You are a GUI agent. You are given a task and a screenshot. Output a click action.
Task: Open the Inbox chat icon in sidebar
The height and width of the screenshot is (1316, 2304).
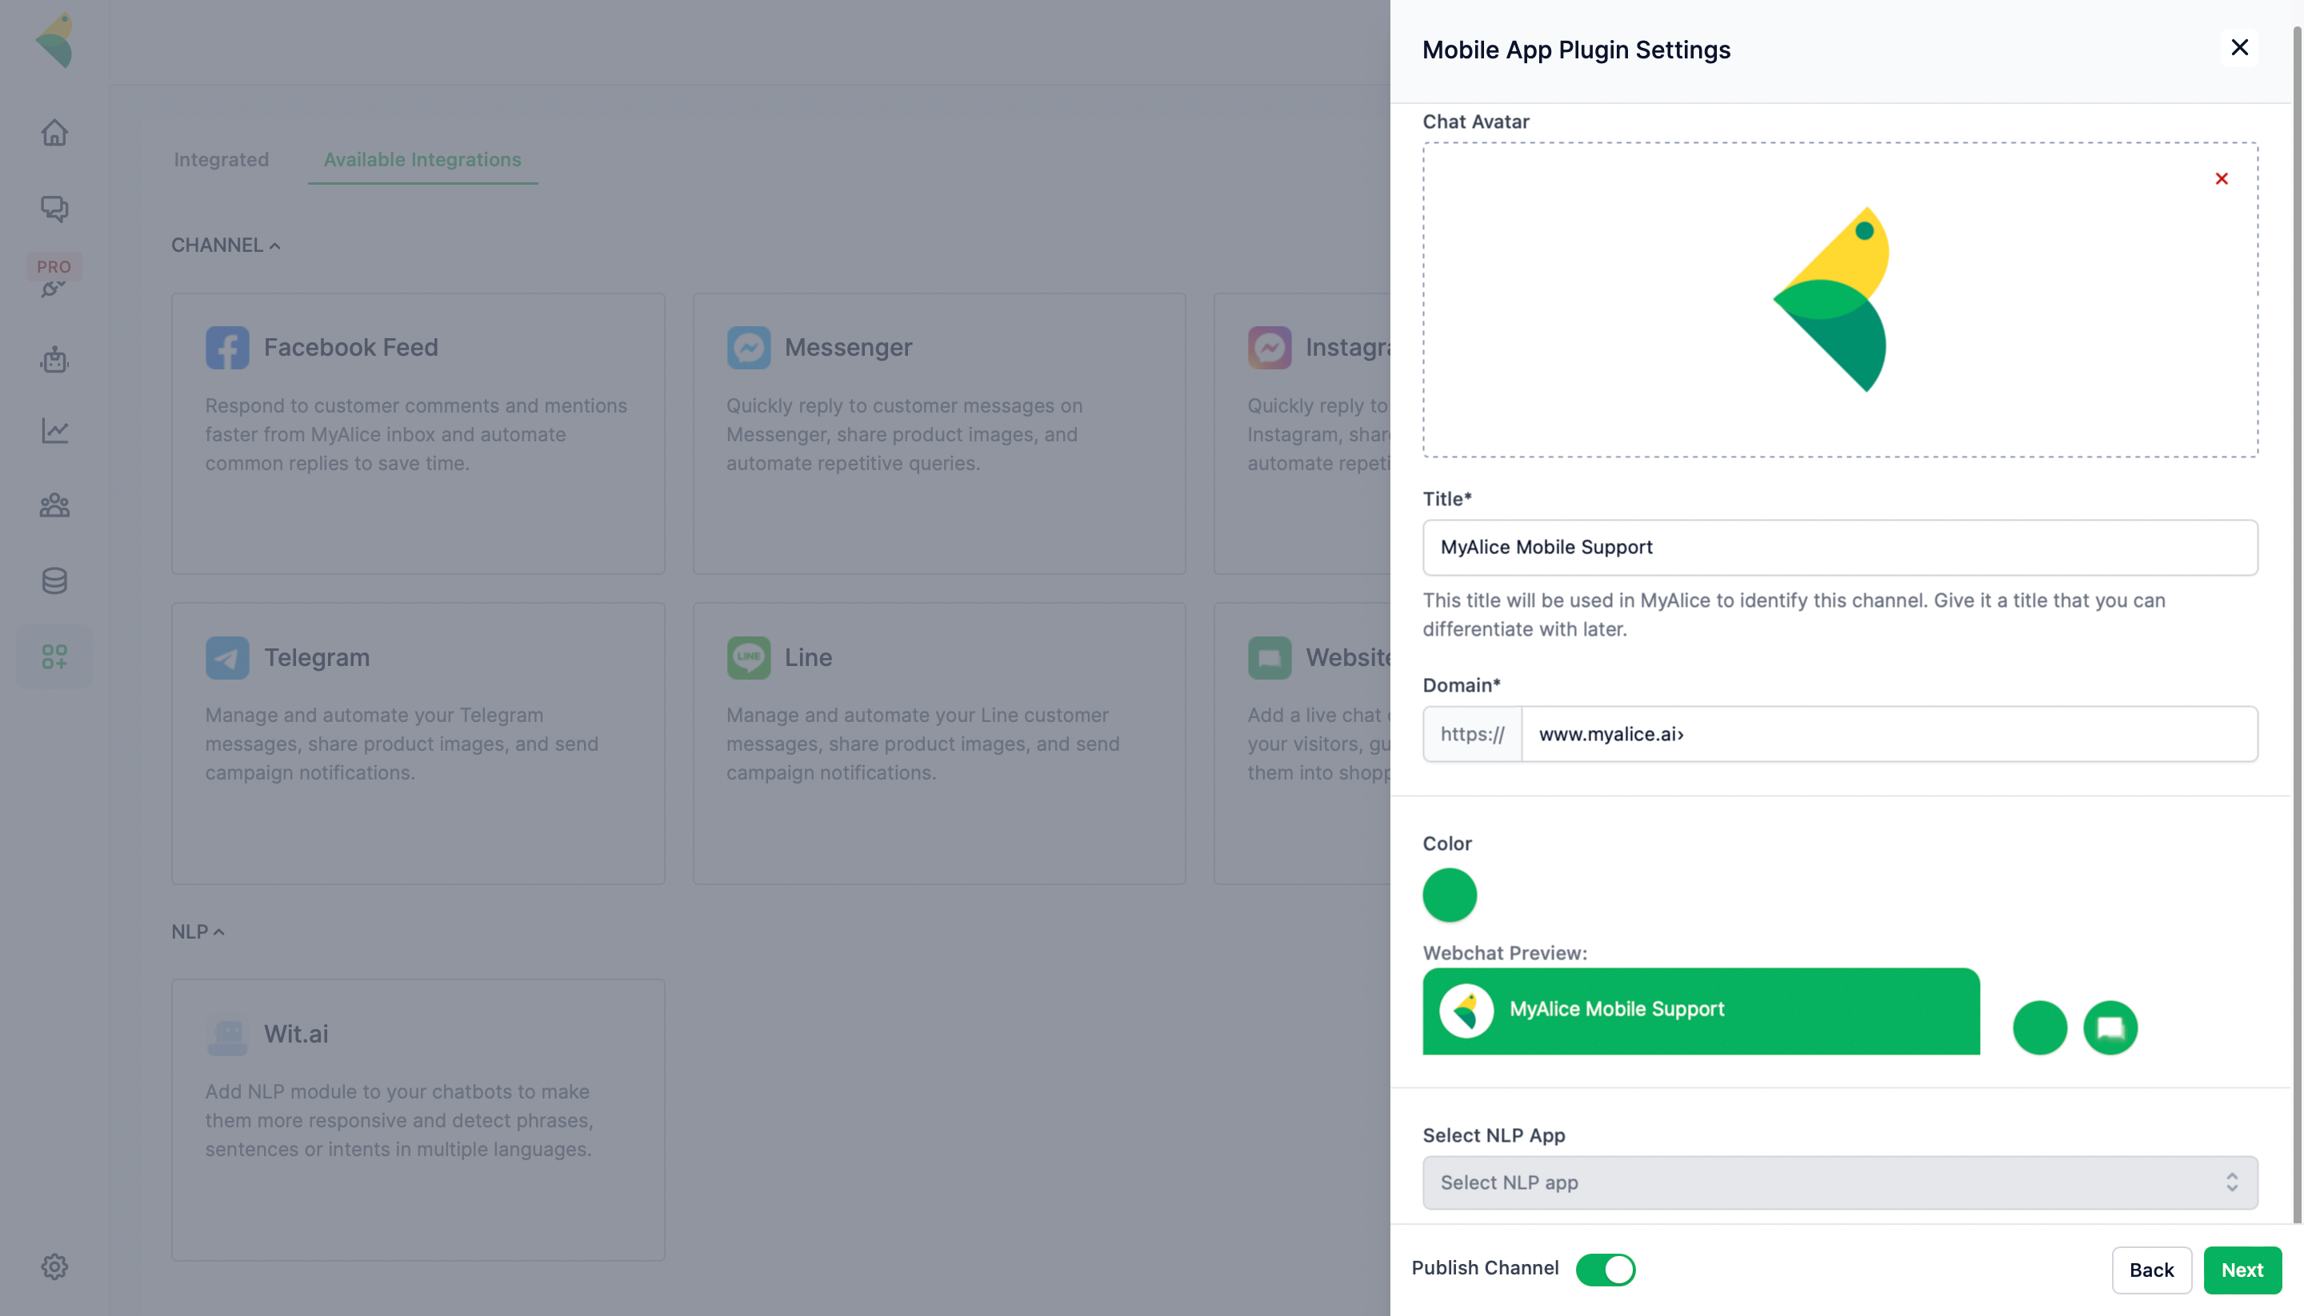point(54,208)
